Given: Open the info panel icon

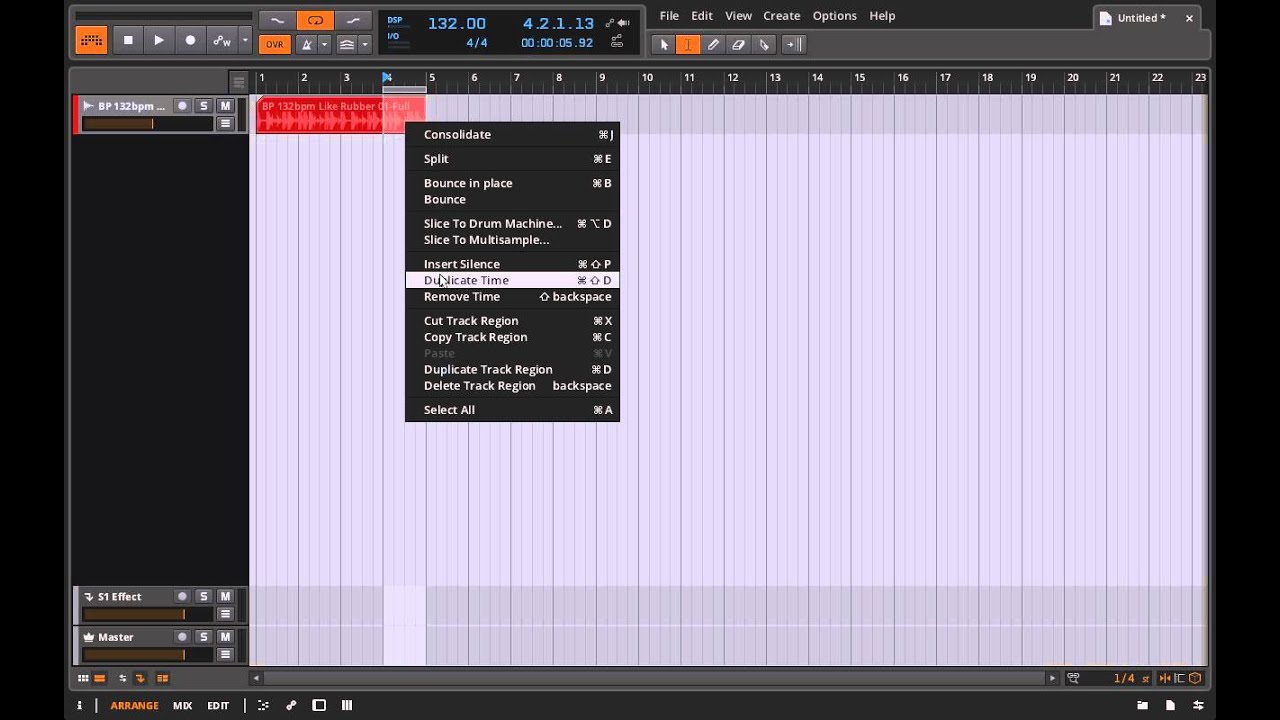Looking at the screenshot, I should [x=79, y=705].
